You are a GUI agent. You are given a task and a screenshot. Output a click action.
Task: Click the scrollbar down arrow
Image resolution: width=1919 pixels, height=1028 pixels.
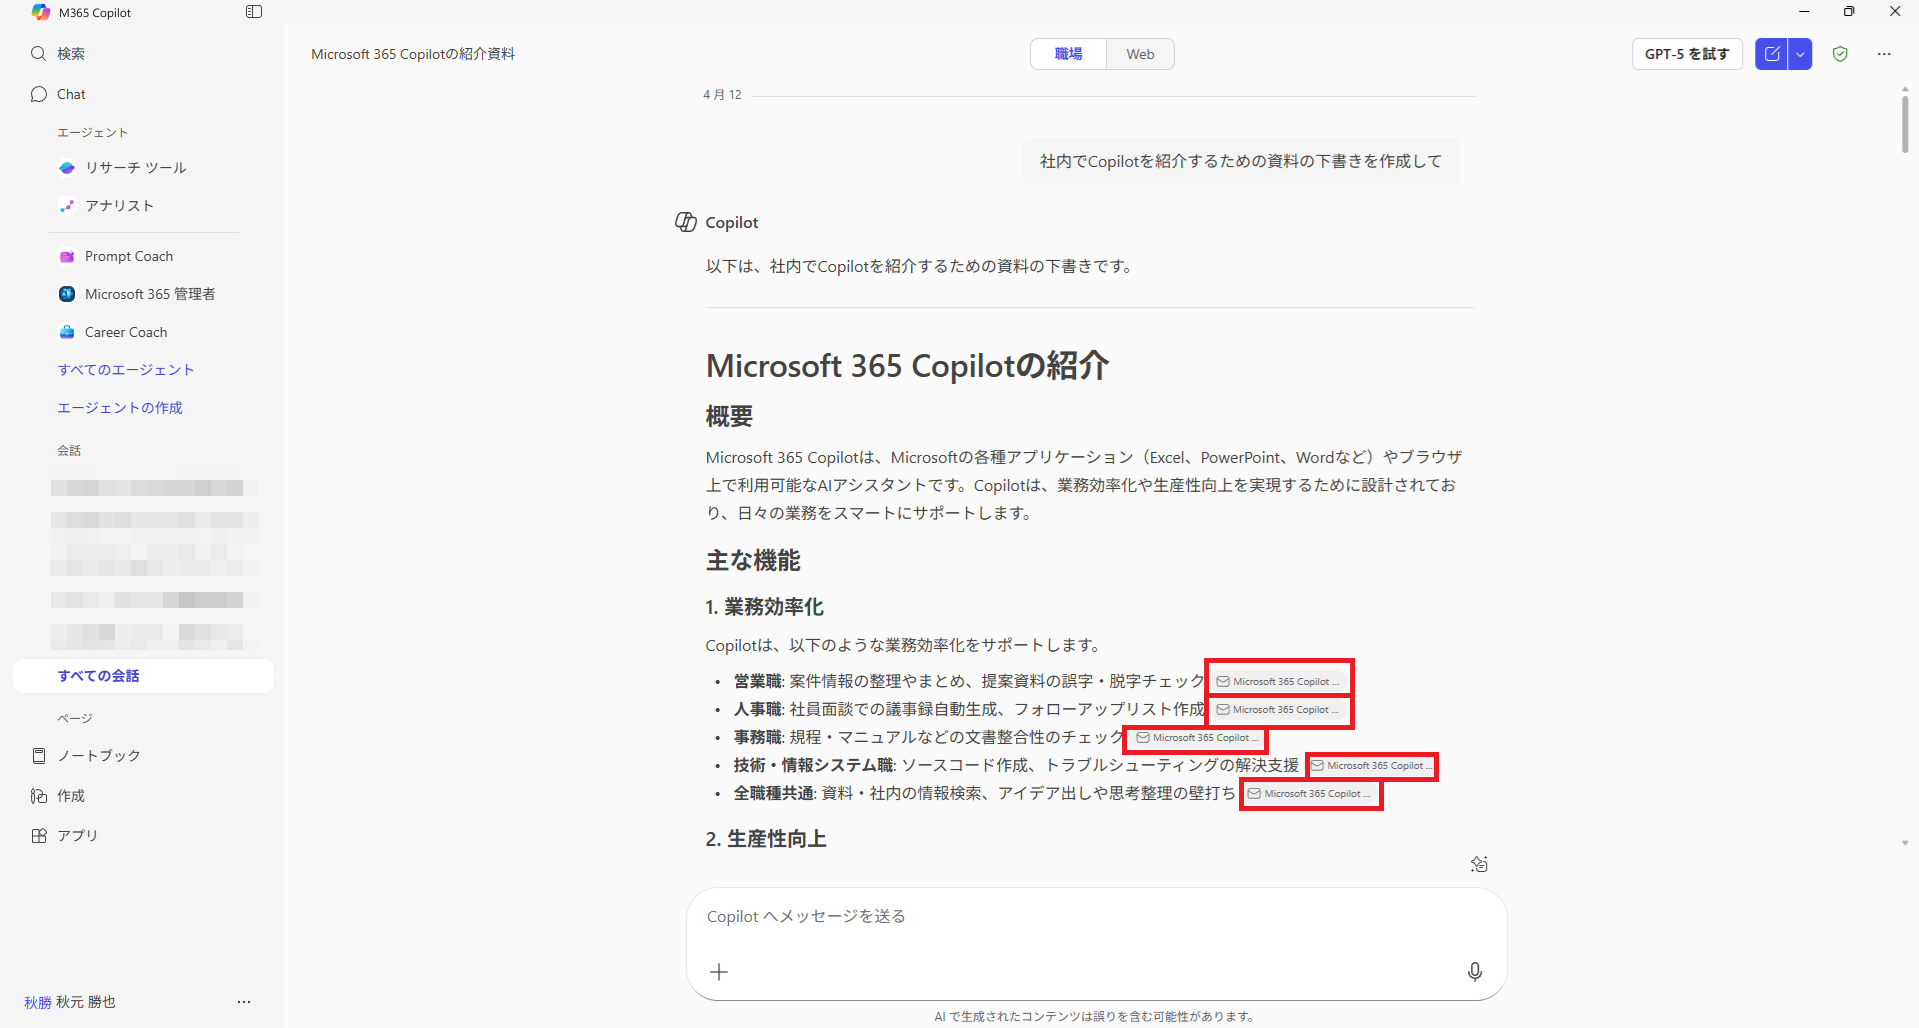(1905, 843)
